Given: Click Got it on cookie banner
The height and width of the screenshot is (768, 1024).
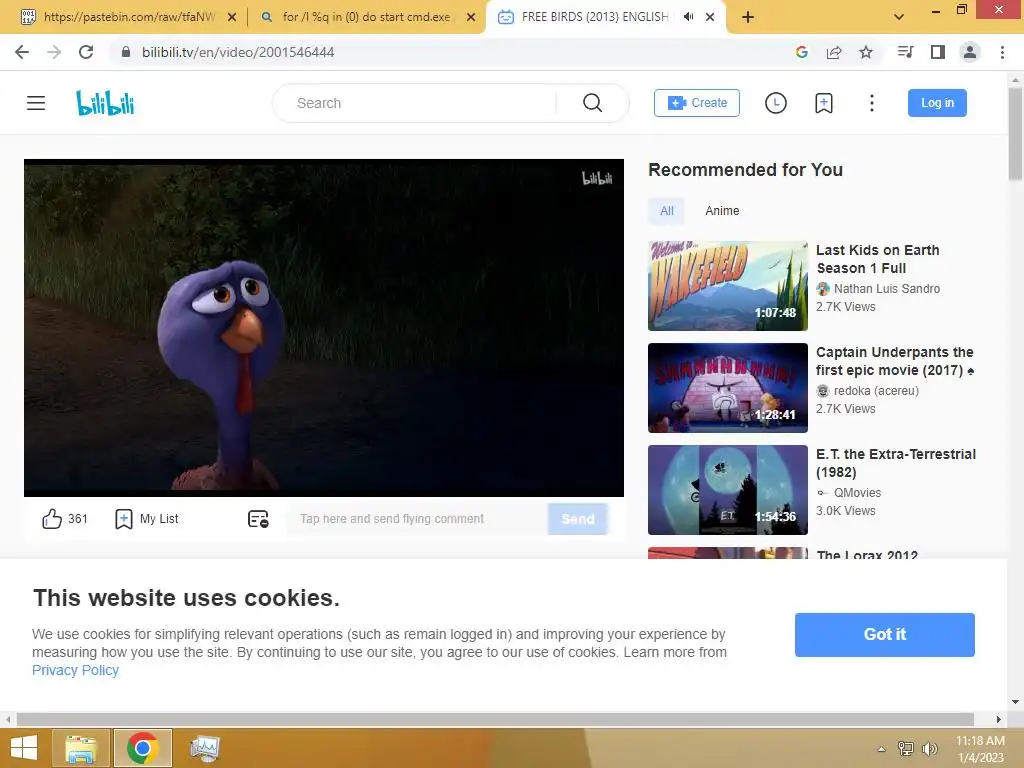Looking at the screenshot, I should [x=885, y=635].
